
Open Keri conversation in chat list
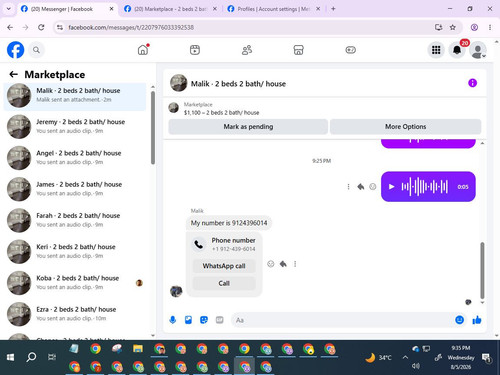(75, 251)
